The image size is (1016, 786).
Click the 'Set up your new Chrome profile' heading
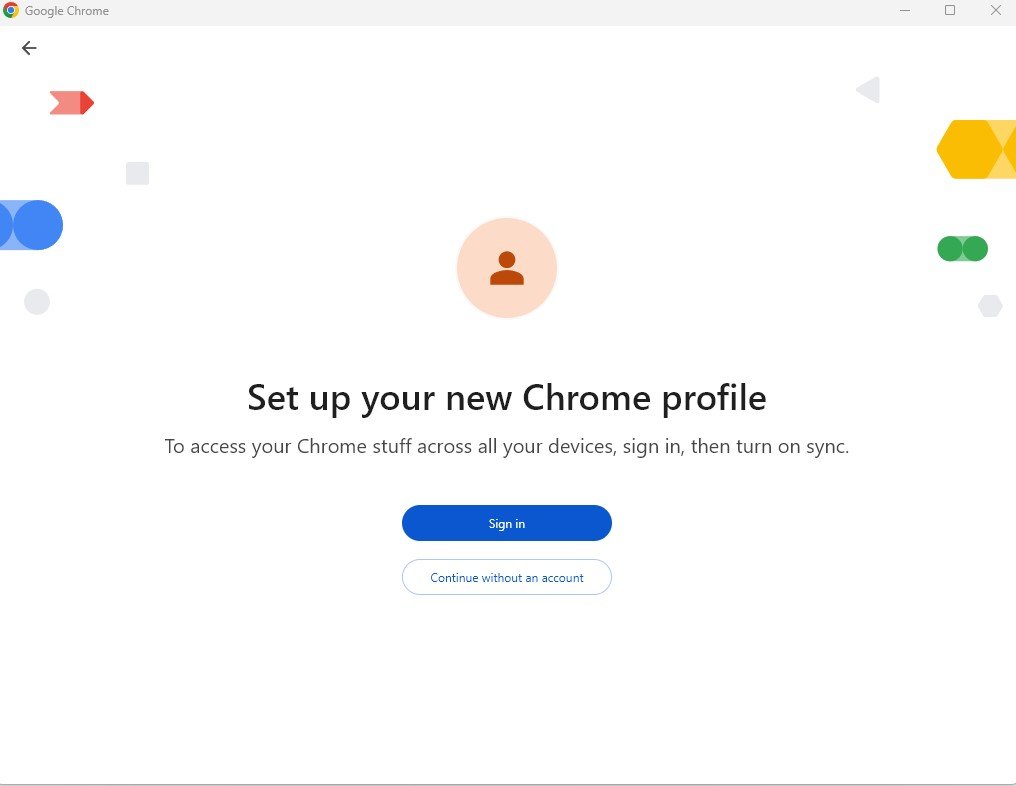tap(507, 397)
